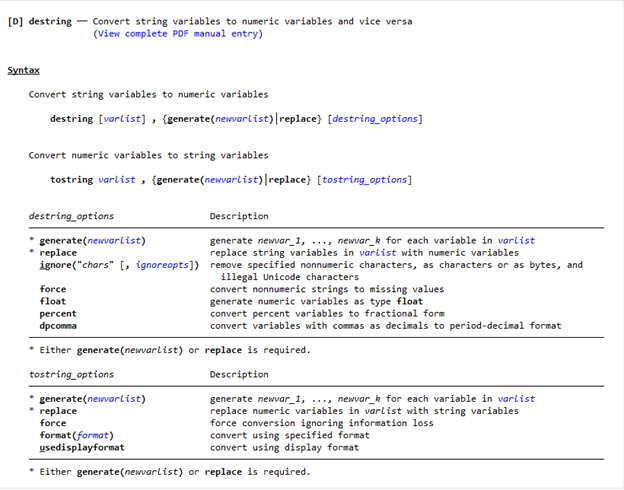624x490 pixels.
Task: Click the bold float type in description
Action: coord(410,302)
